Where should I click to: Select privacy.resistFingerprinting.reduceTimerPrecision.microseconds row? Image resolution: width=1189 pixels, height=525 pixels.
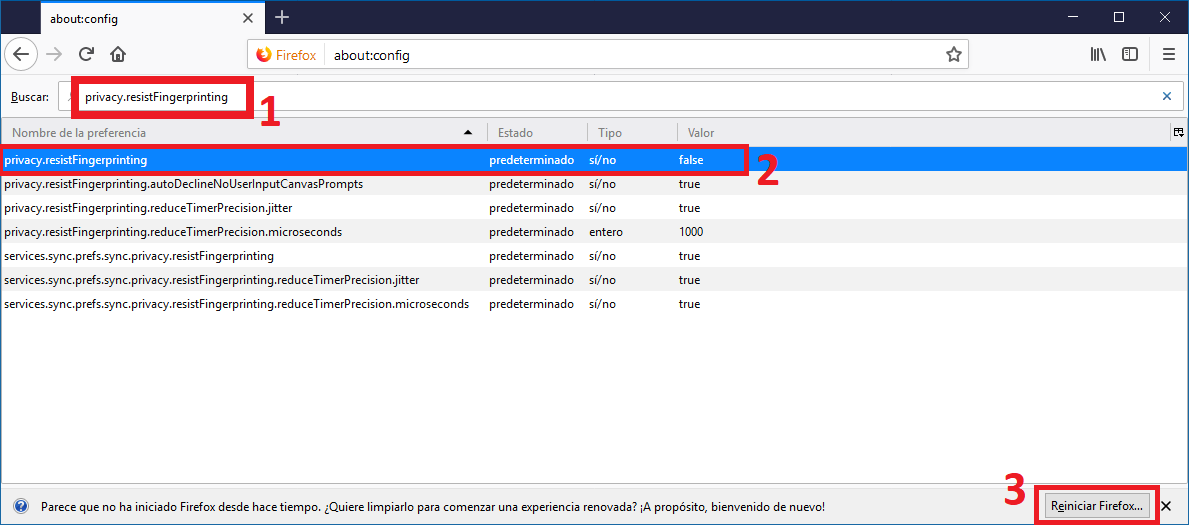coord(594,232)
